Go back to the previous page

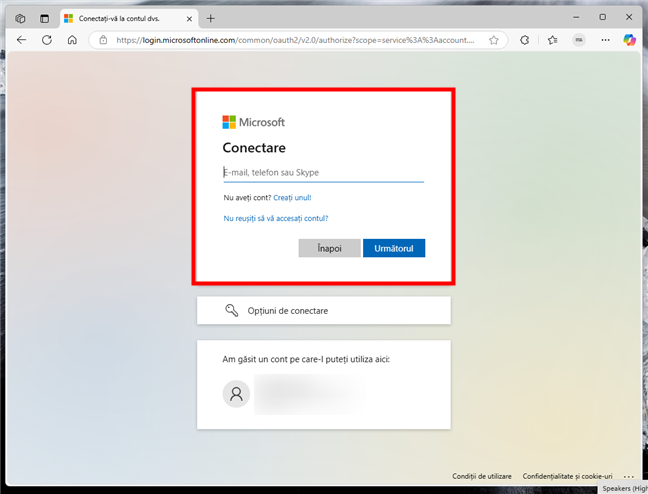point(21,40)
